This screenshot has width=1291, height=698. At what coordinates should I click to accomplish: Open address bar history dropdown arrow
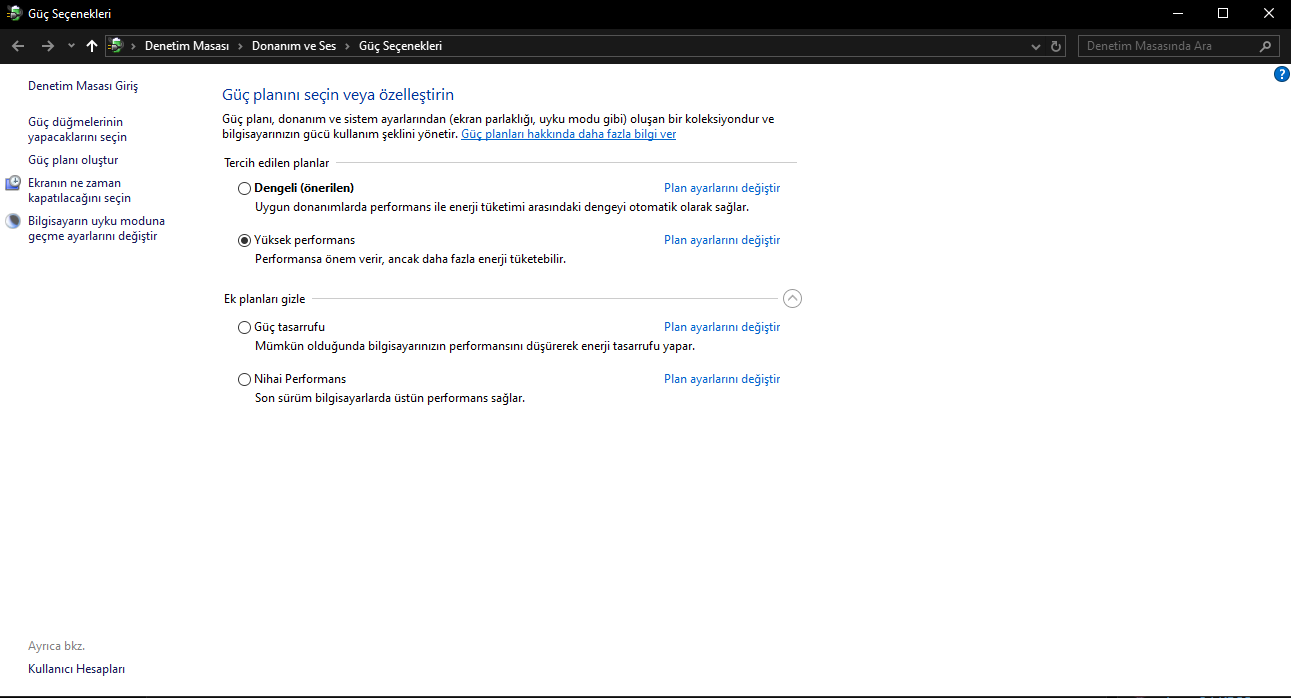(x=1036, y=46)
